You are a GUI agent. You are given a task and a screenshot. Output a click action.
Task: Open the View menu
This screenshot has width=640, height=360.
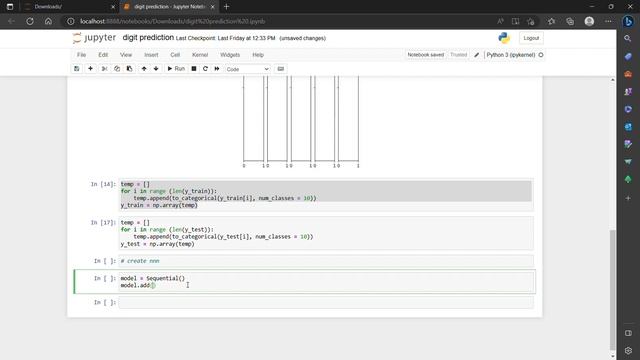pyautogui.click(x=126, y=55)
